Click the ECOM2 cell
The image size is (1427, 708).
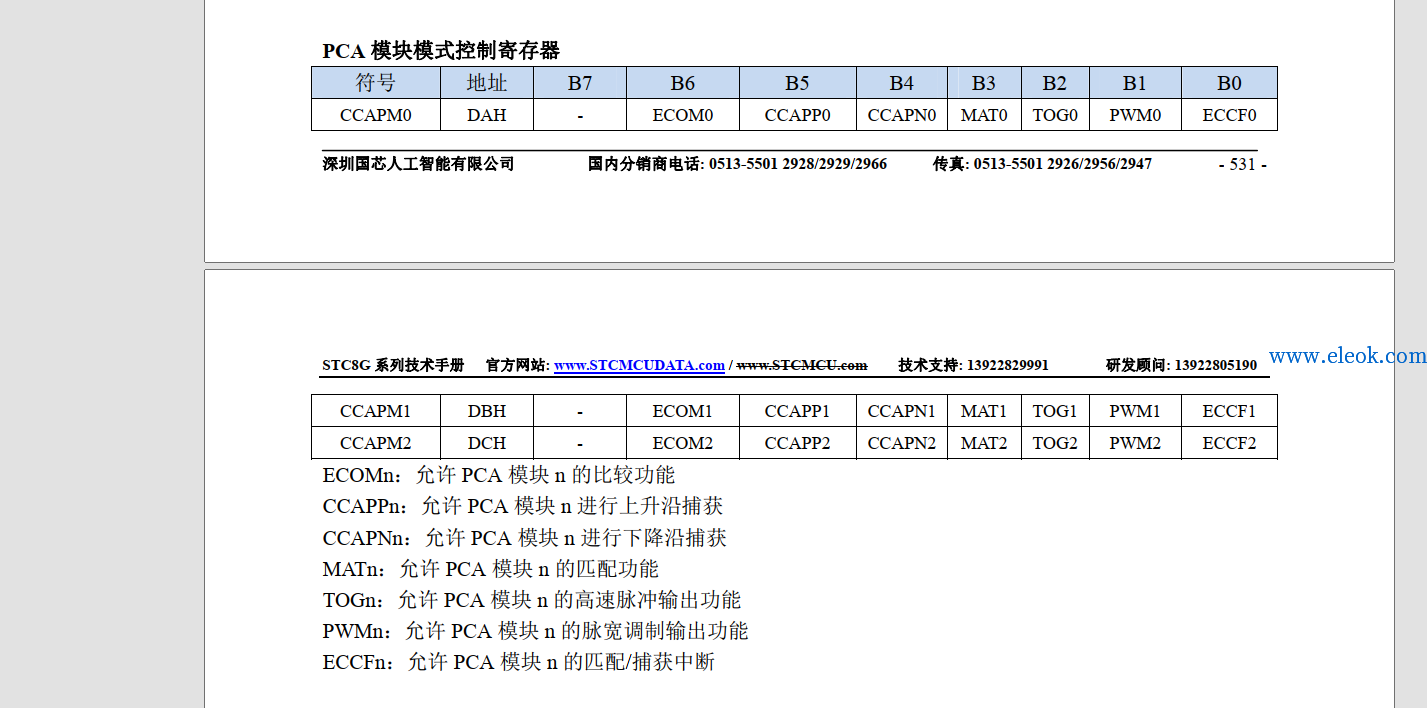tap(683, 443)
